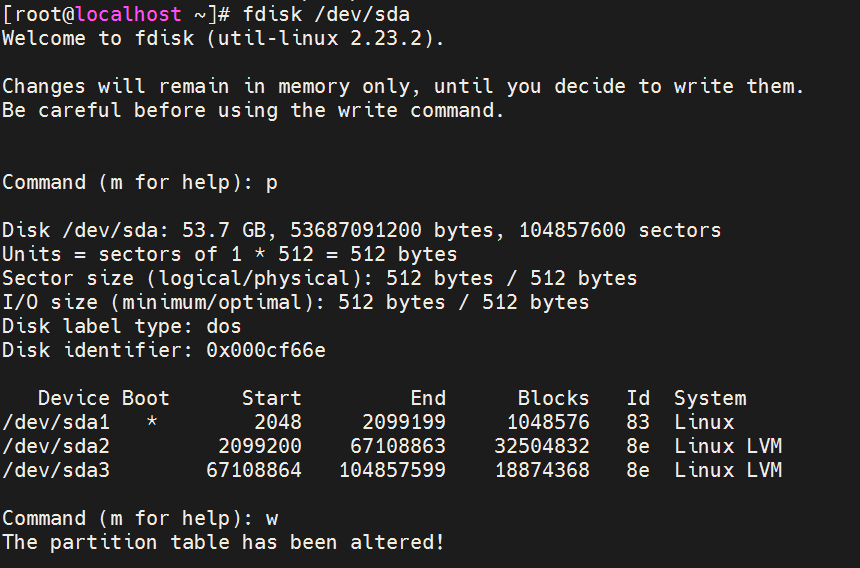Click the 'dos' disk label type value
This screenshot has width=860, height=568.
pyautogui.click(x=223, y=326)
